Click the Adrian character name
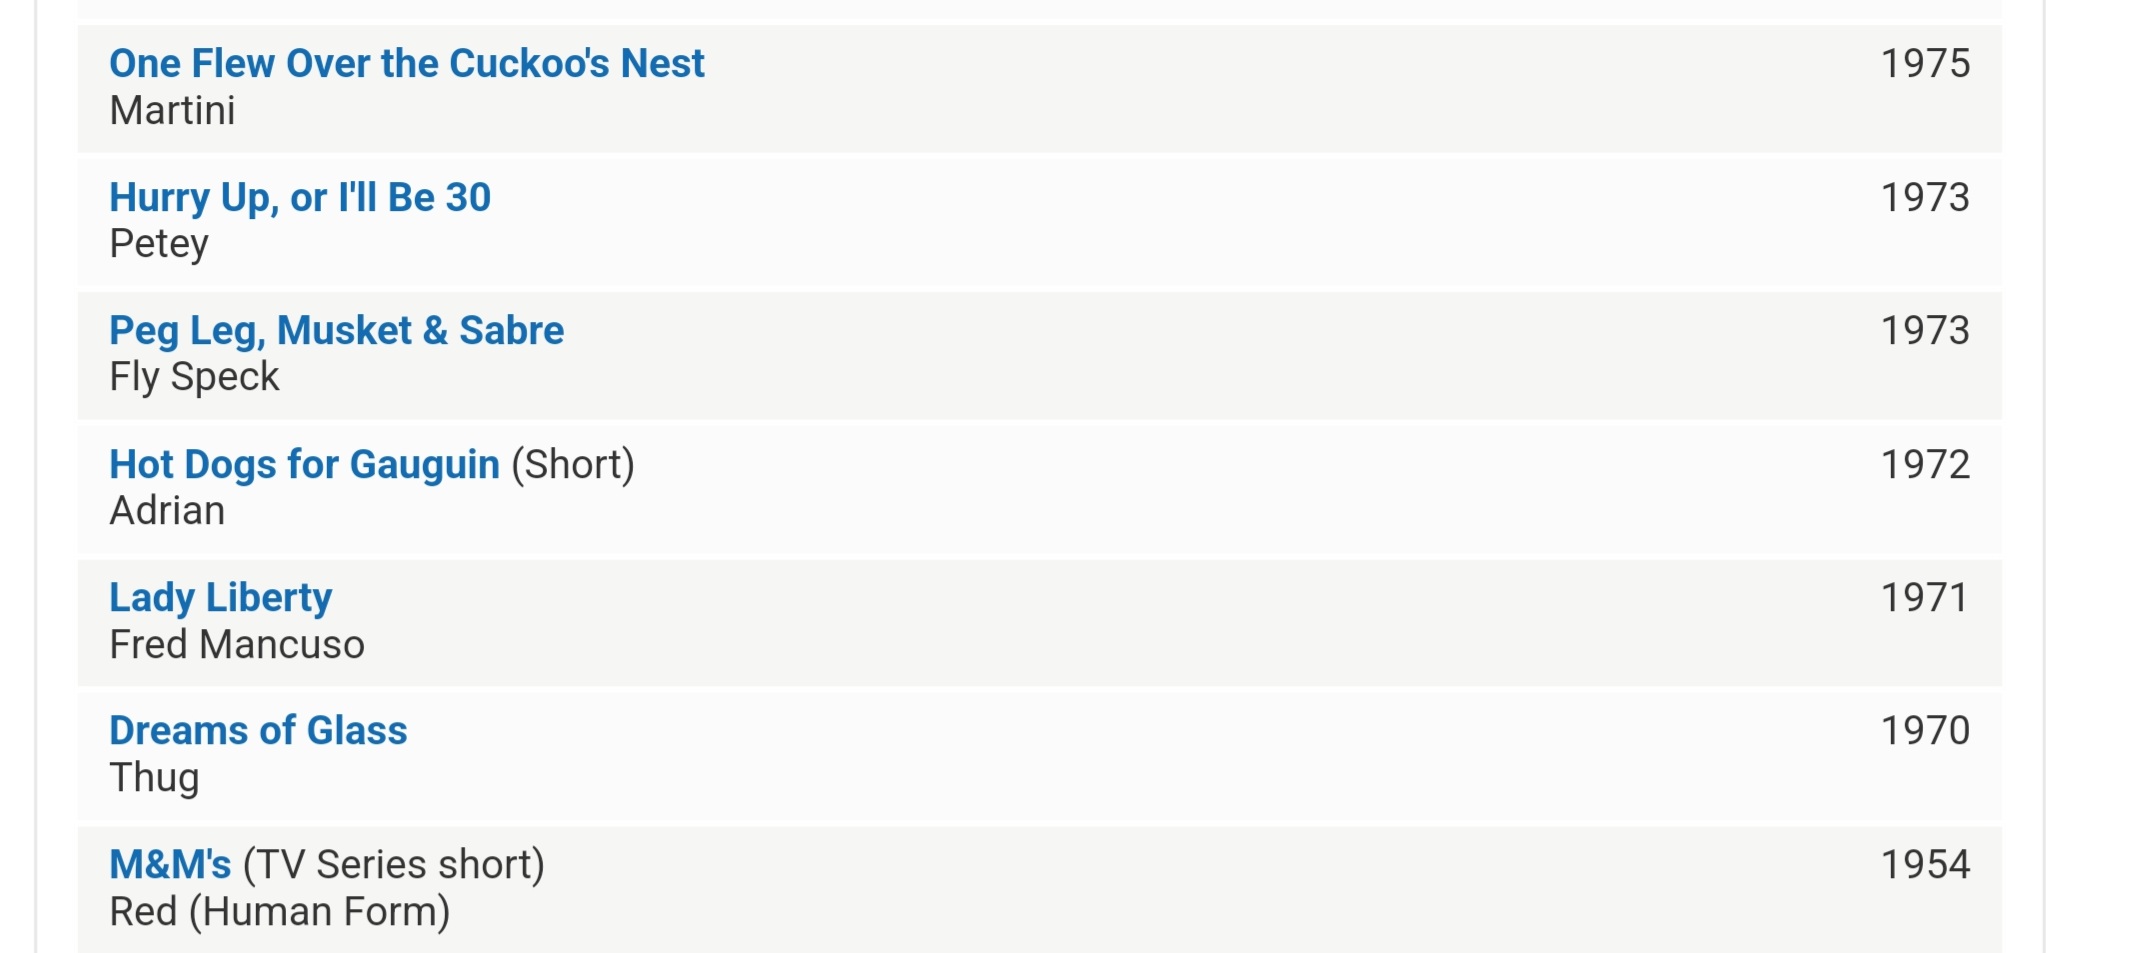The height and width of the screenshot is (953, 2130). pos(167,511)
